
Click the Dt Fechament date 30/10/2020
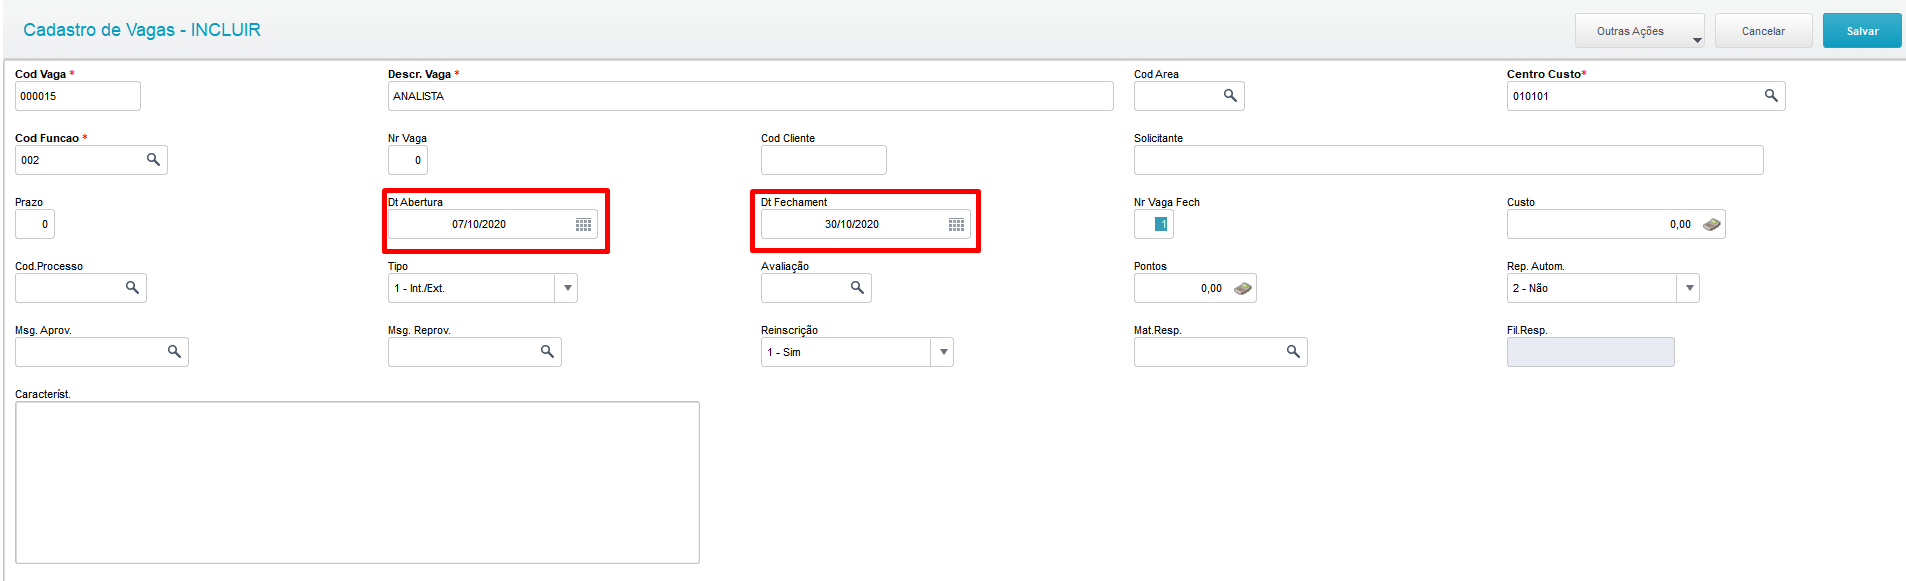(x=852, y=224)
